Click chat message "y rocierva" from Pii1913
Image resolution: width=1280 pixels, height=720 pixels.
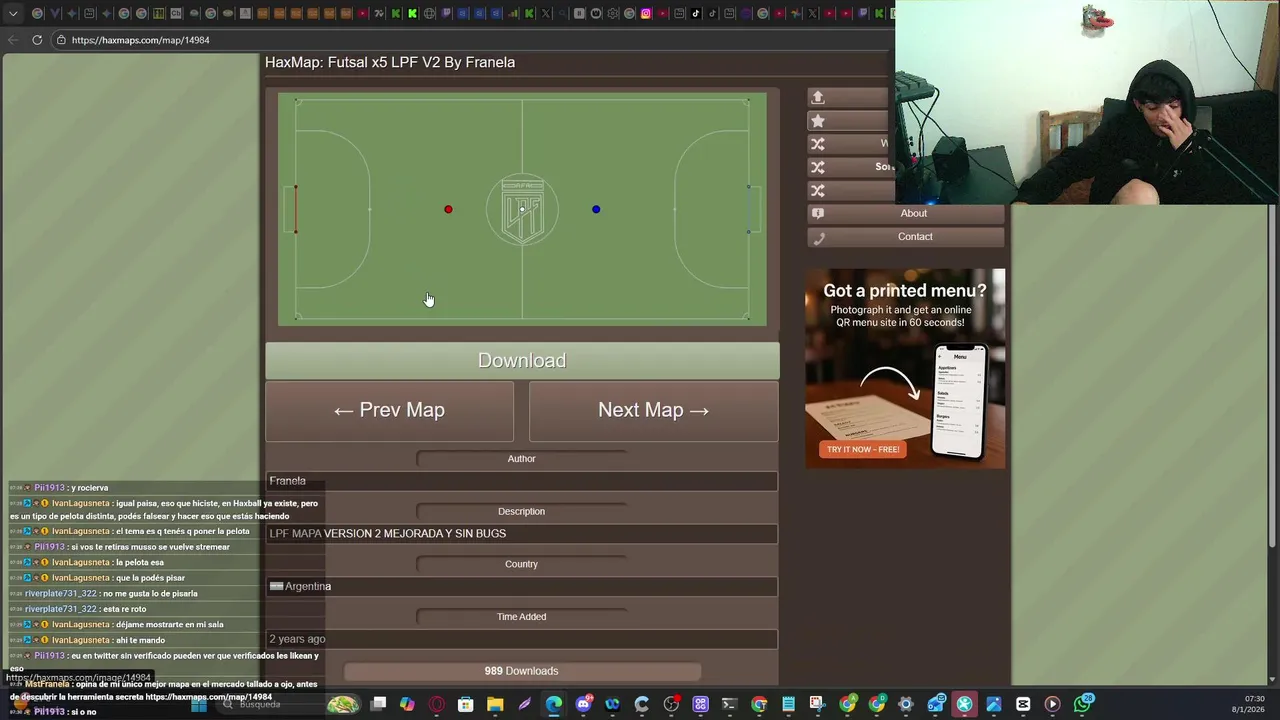click(91, 488)
